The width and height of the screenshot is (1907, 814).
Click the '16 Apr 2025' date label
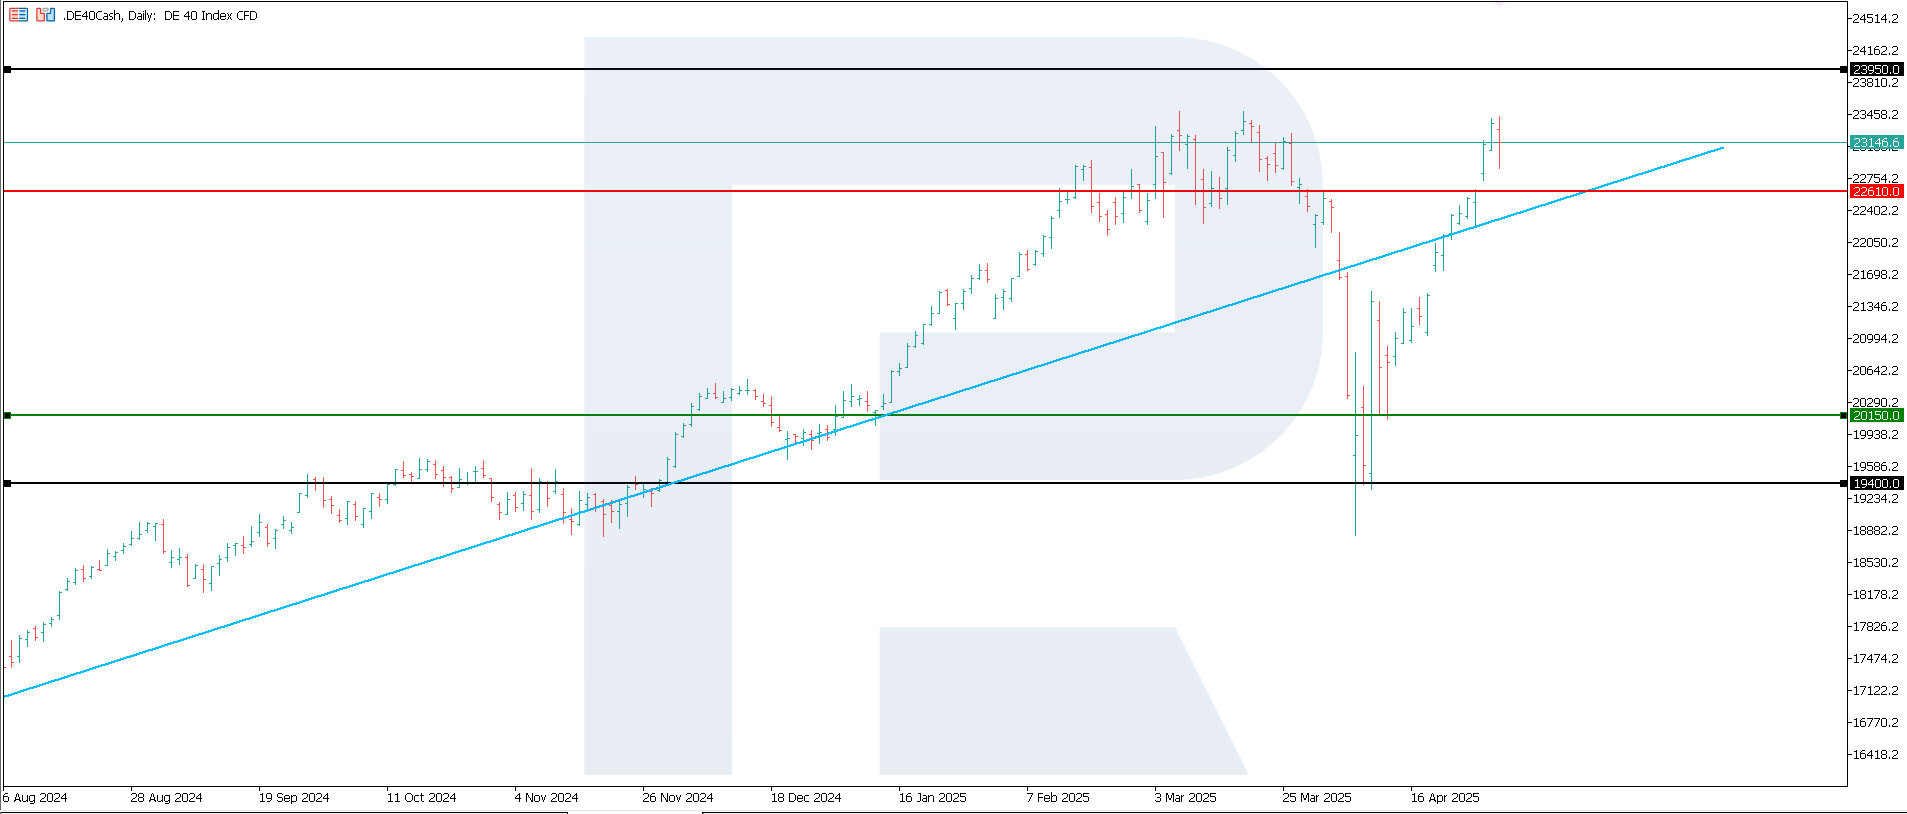click(x=1445, y=798)
